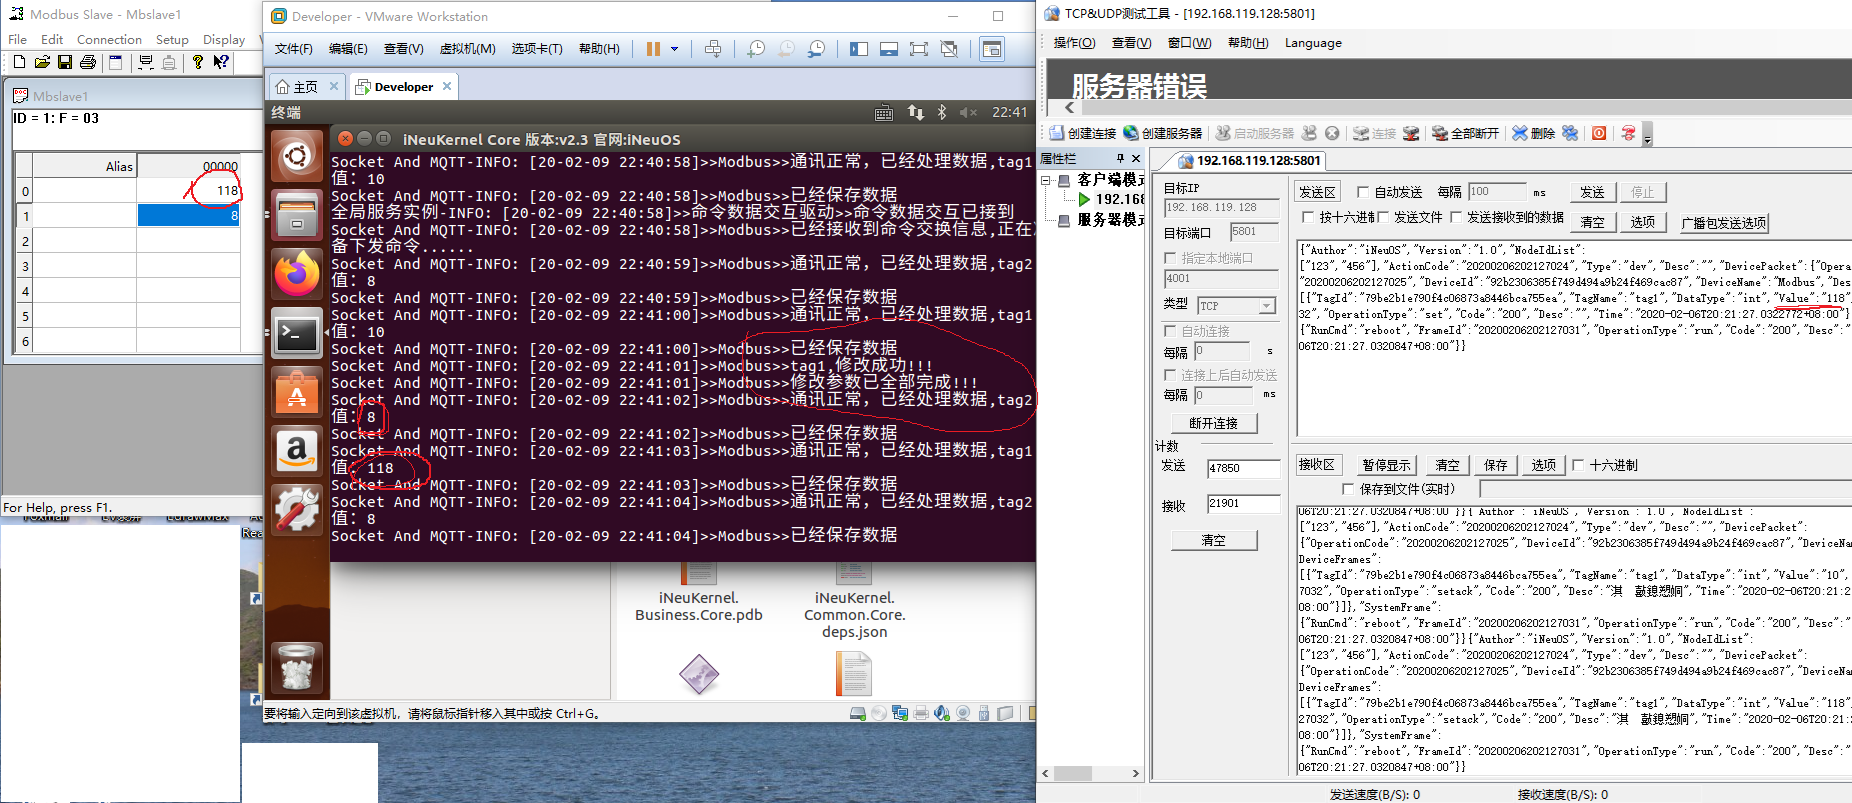This screenshot has width=1852, height=803.
Task: Click Bluetooth indicator in Ubuntu top panel
Action: [x=942, y=112]
